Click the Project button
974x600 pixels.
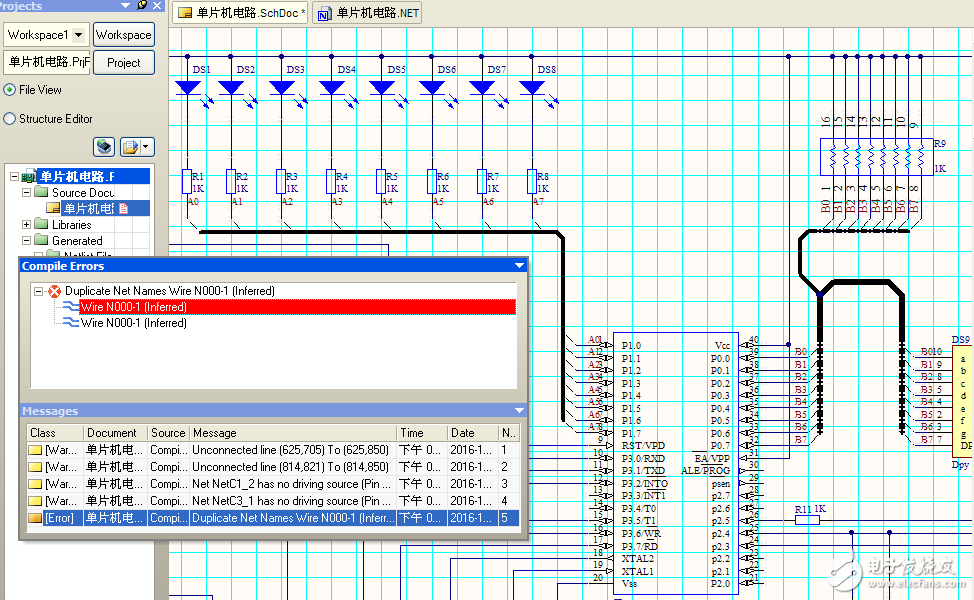[124, 63]
